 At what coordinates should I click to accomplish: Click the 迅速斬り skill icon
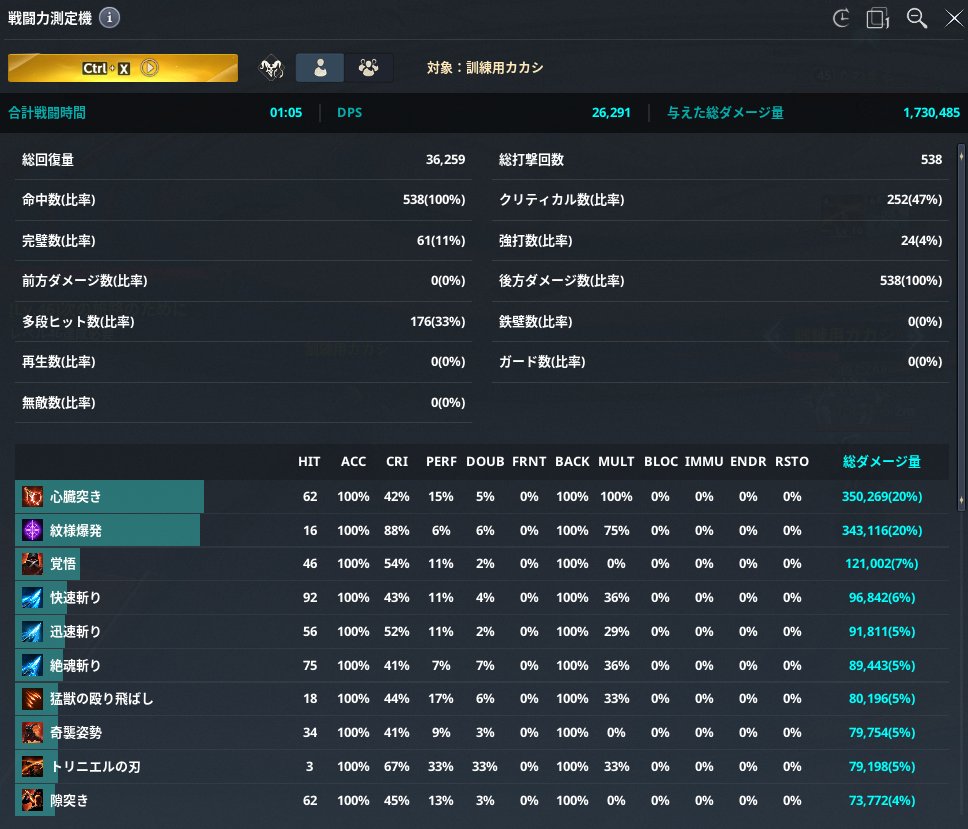point(32,631)
